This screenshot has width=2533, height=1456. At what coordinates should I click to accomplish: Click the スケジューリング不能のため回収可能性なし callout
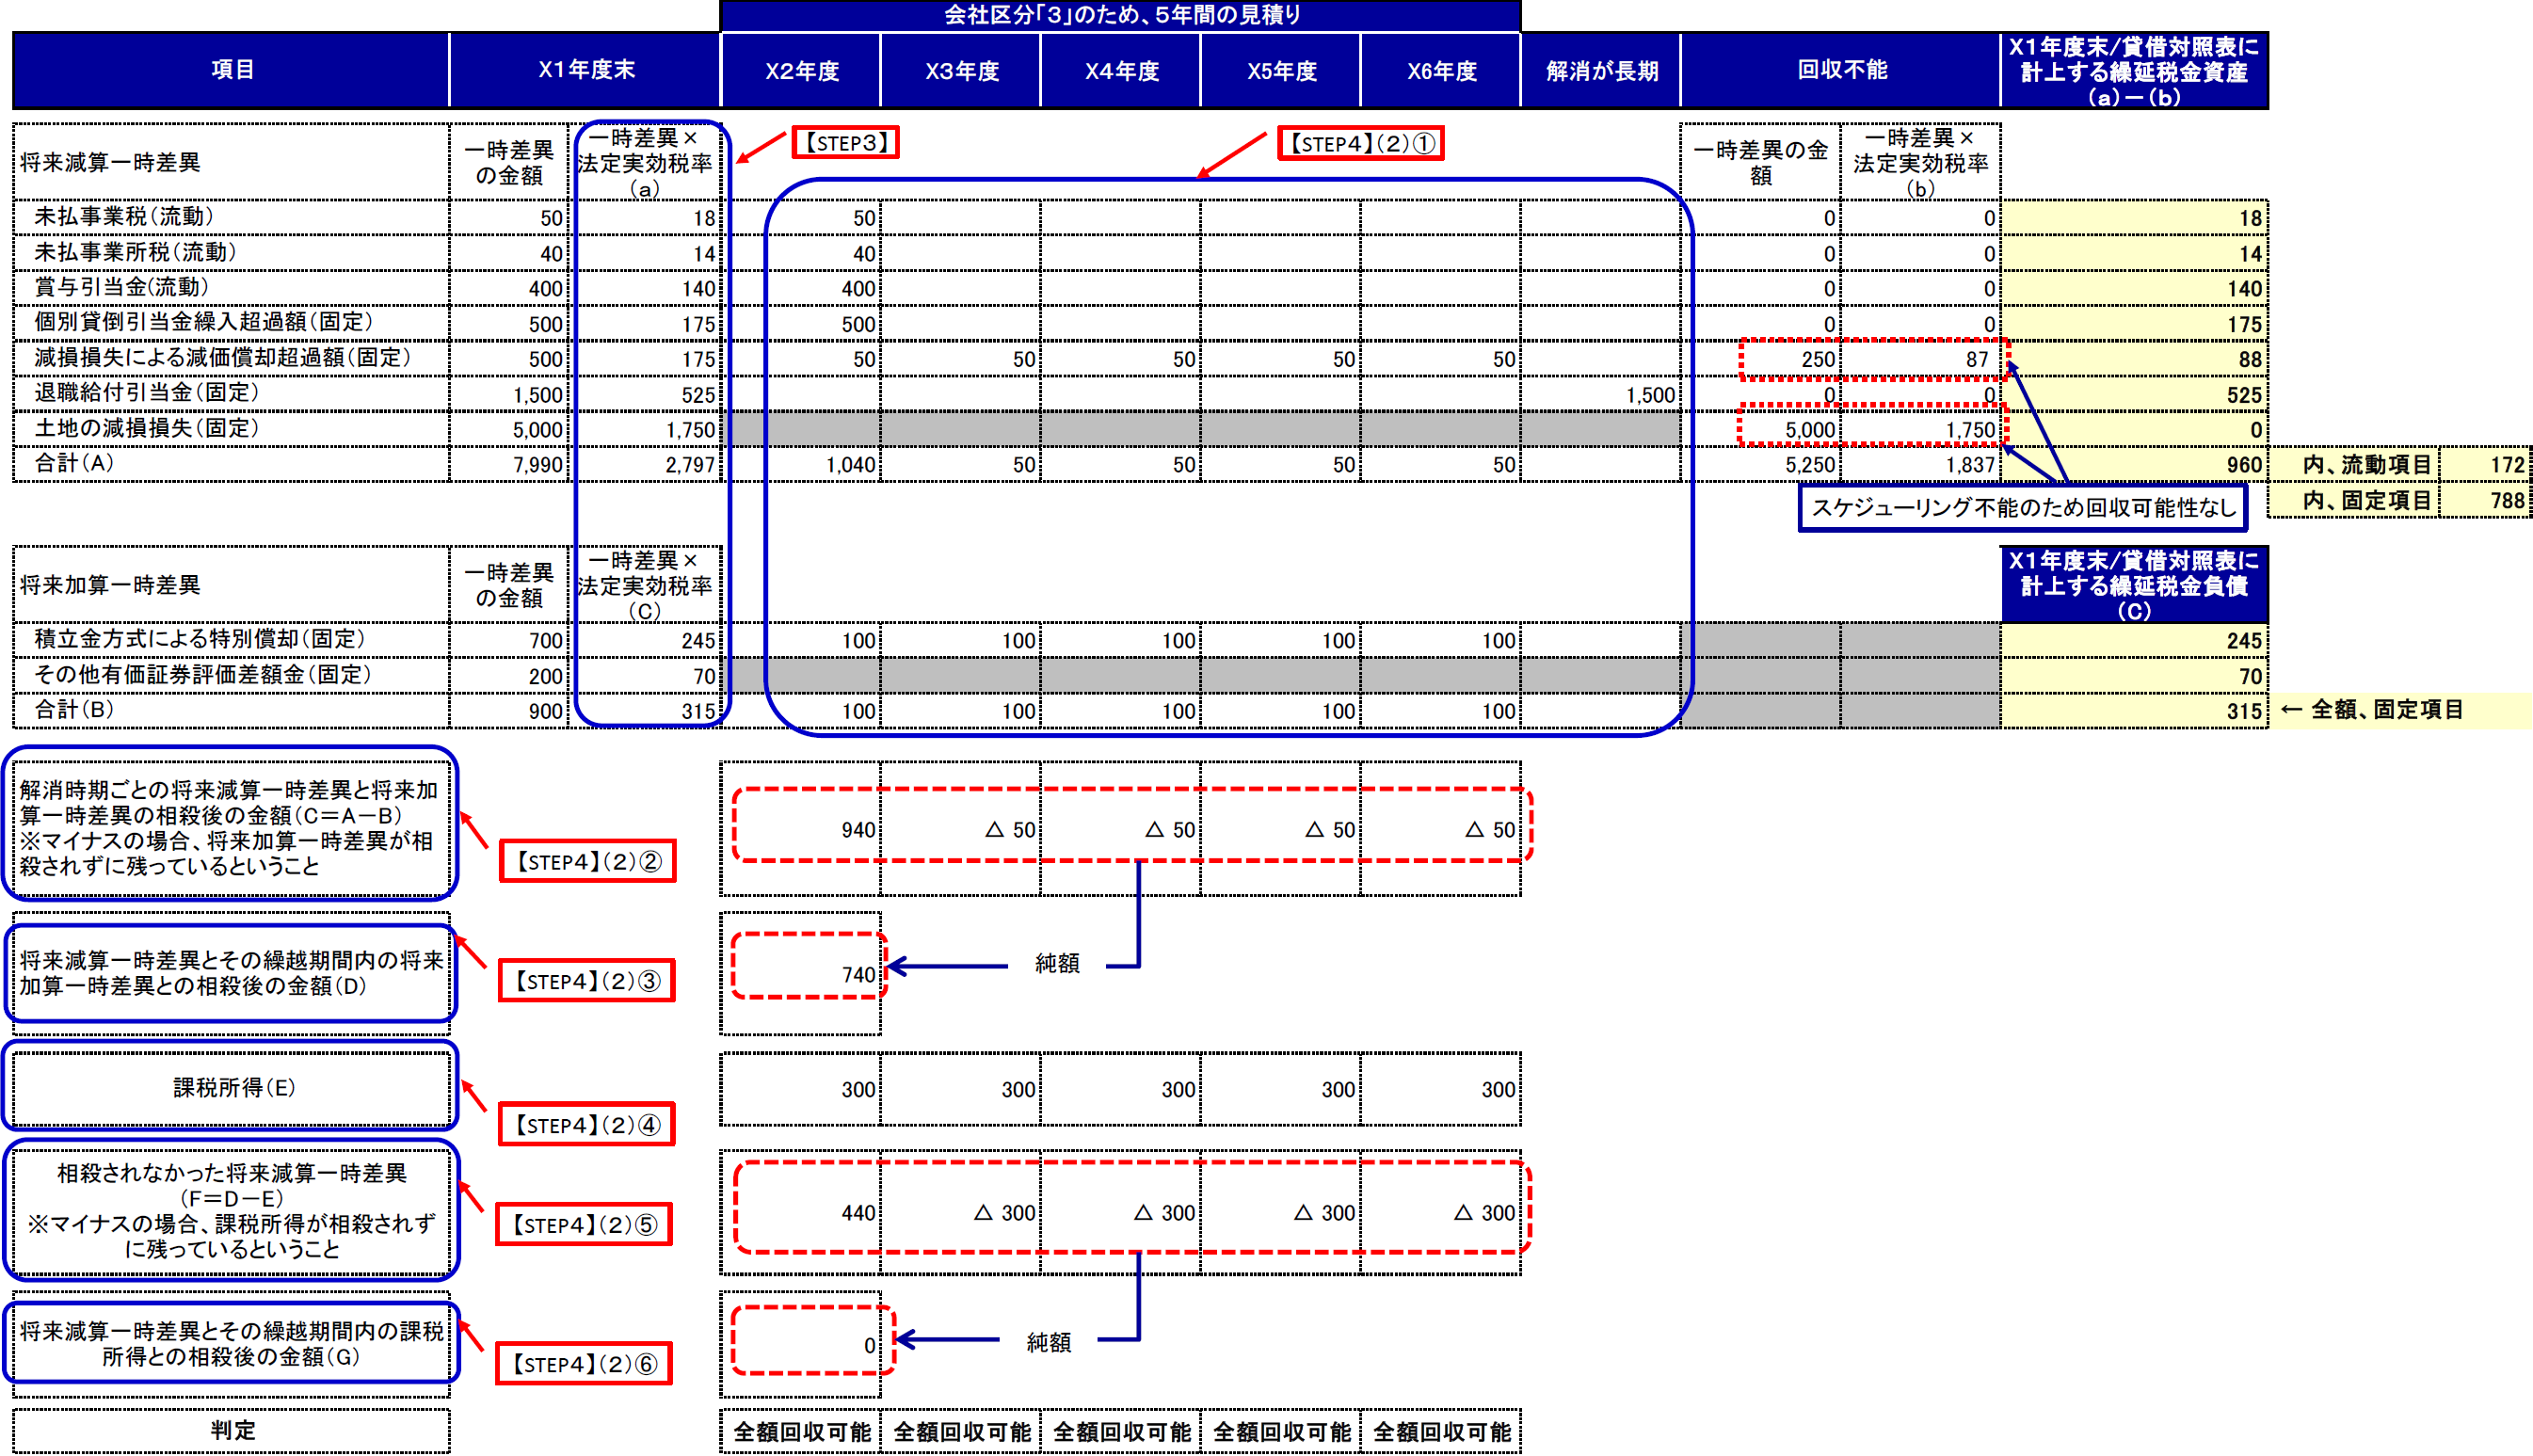point(2022,508)
